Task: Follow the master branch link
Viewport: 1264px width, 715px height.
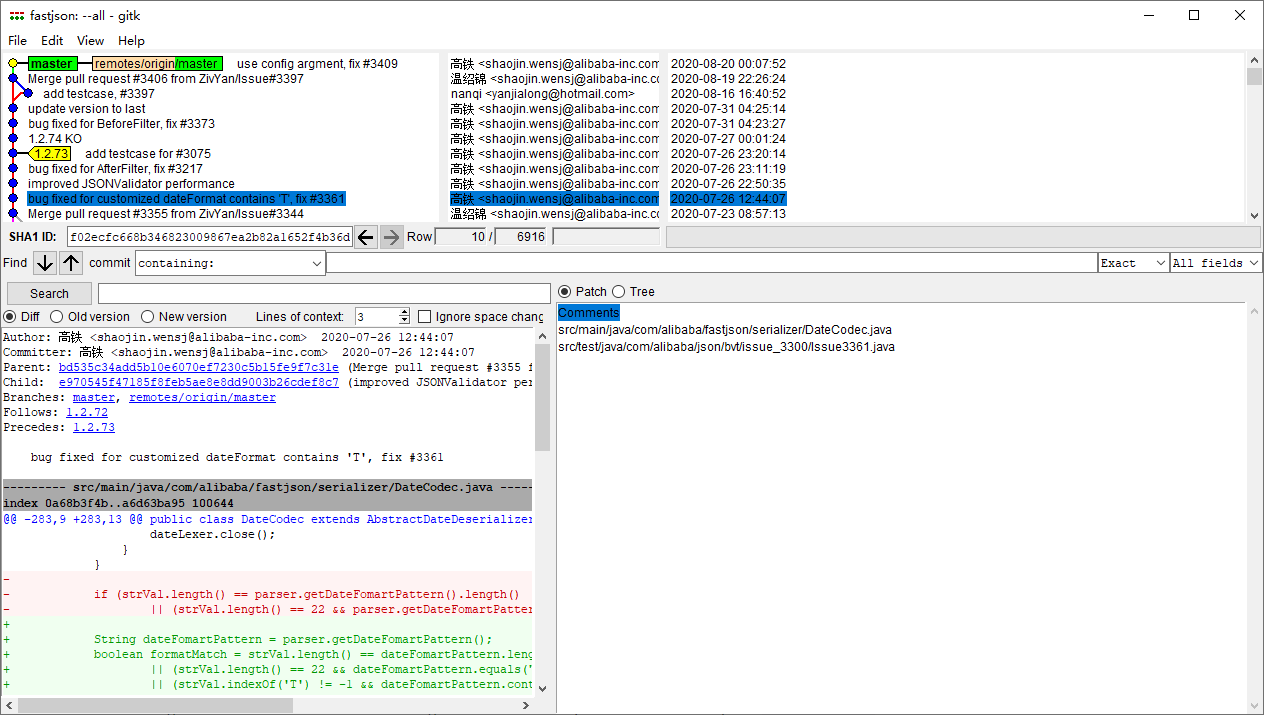Action: click(94, 398)
